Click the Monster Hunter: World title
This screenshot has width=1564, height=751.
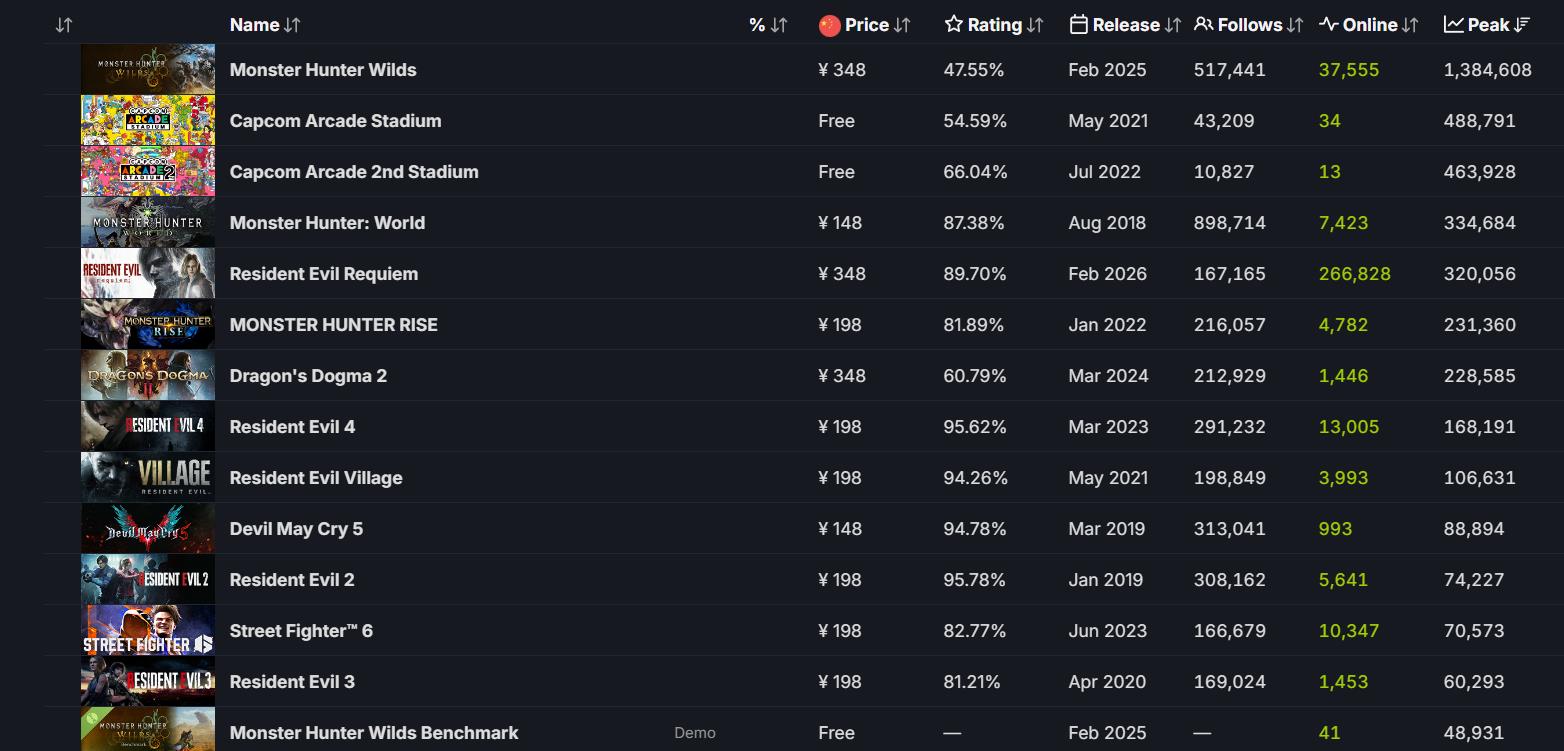[x=327, y=223]
